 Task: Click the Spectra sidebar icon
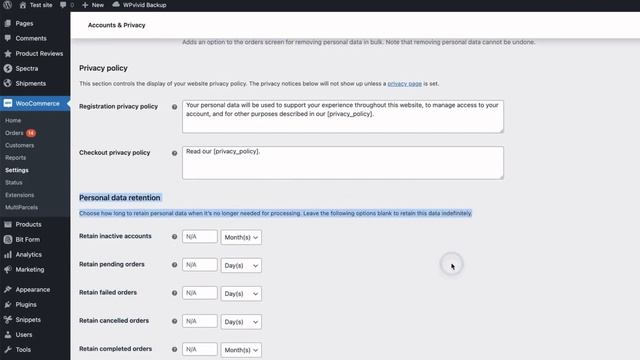8,69
